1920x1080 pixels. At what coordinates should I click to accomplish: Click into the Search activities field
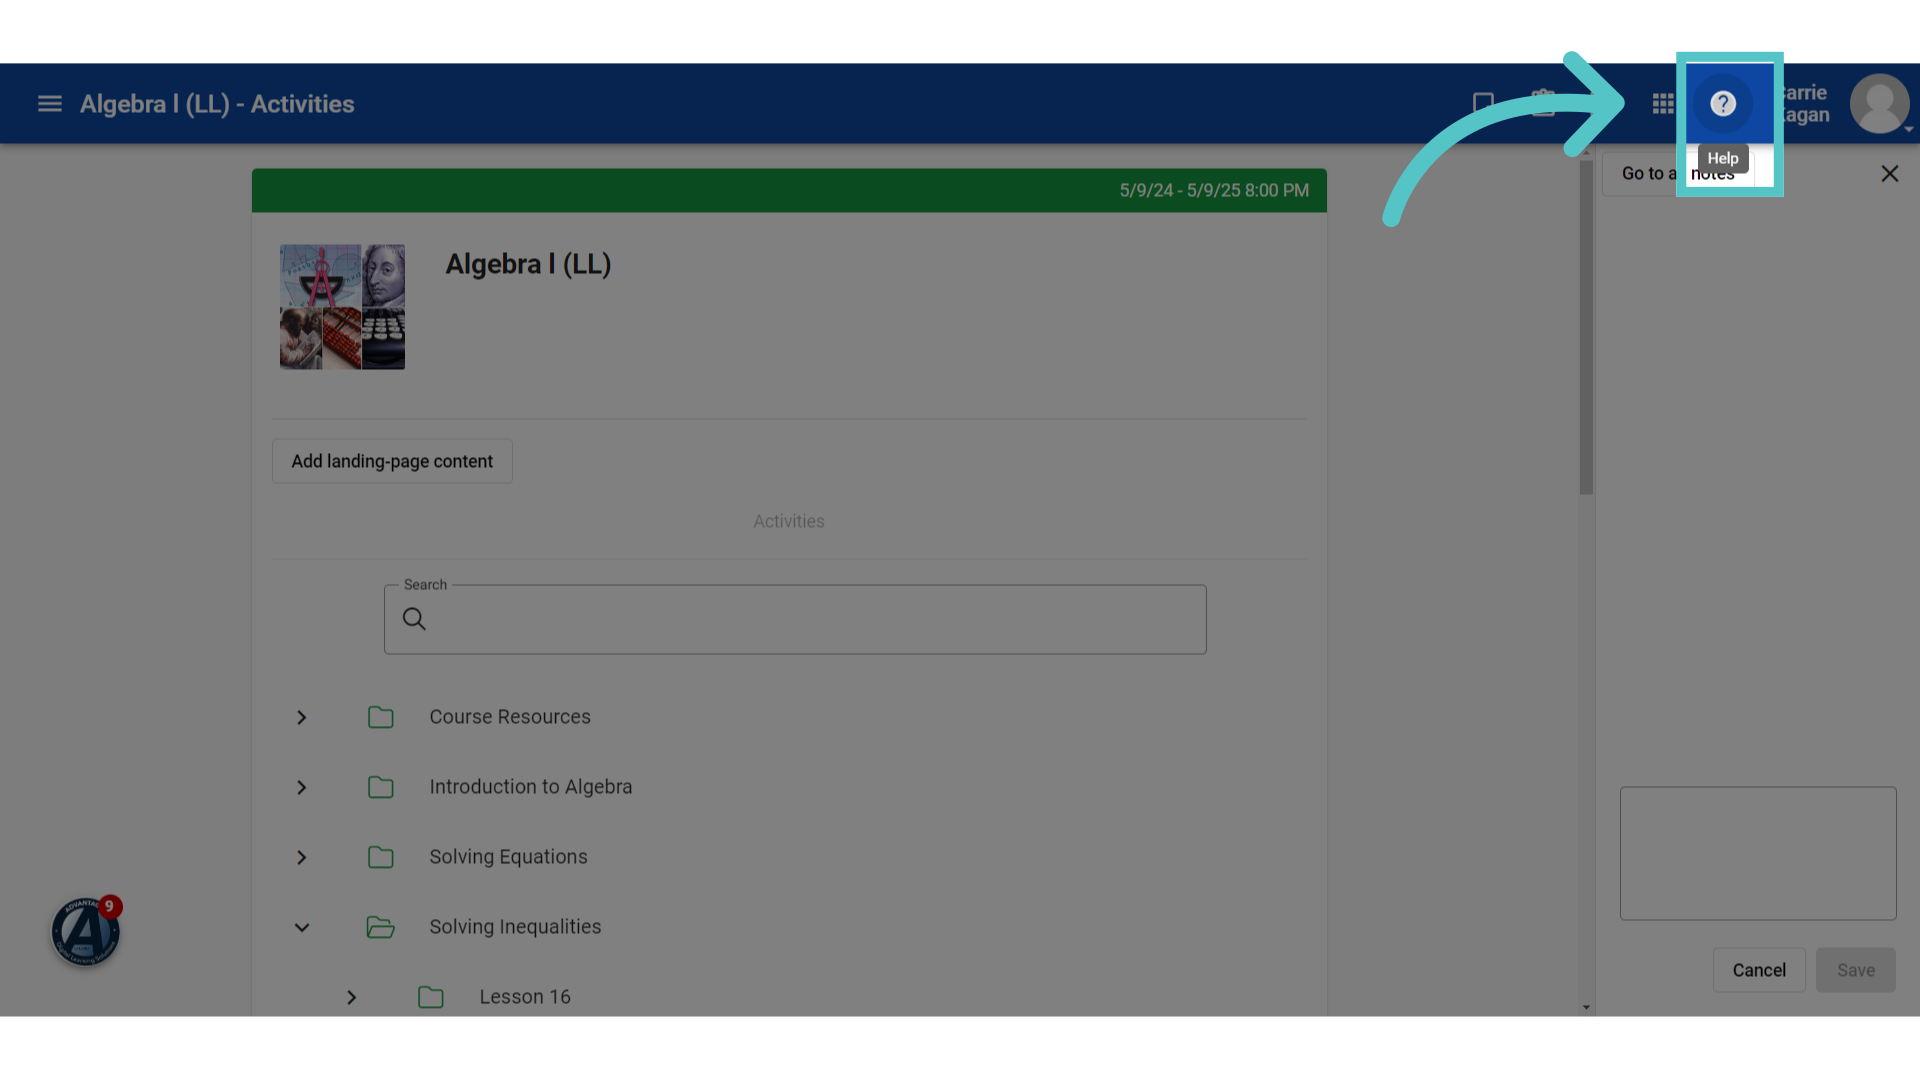coord(795,620)
